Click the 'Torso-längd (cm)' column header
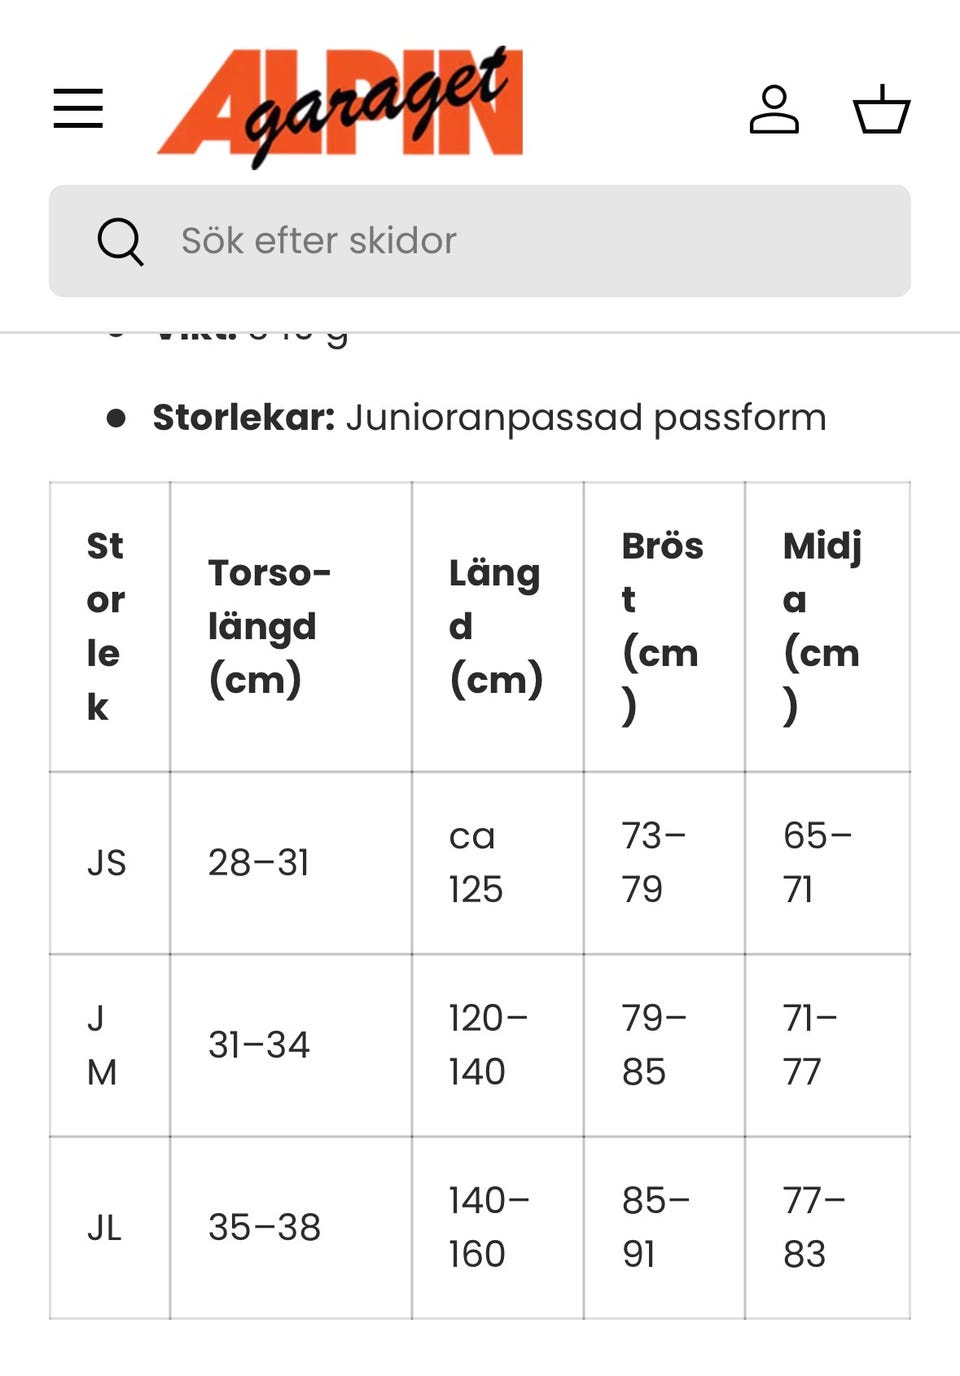This screenshot has height=1376, width=960. click(x=269, y=626)
